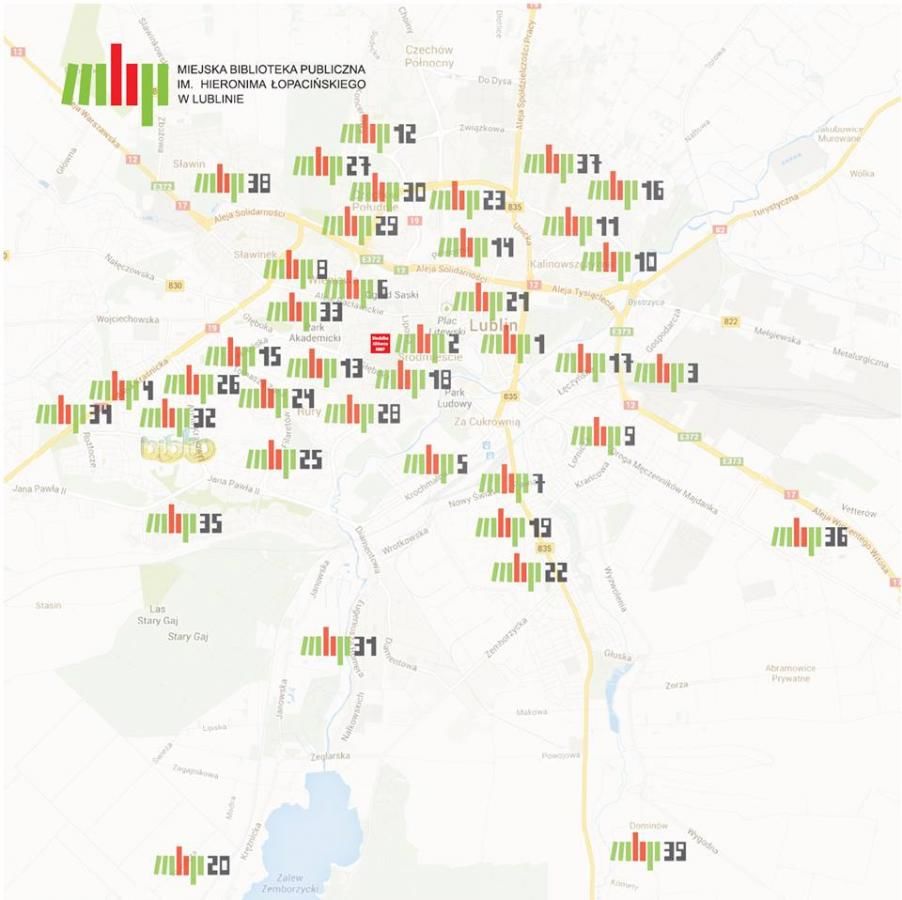Click branch marker 20 near Zalew Zemborzycki

tap(192, 864)
